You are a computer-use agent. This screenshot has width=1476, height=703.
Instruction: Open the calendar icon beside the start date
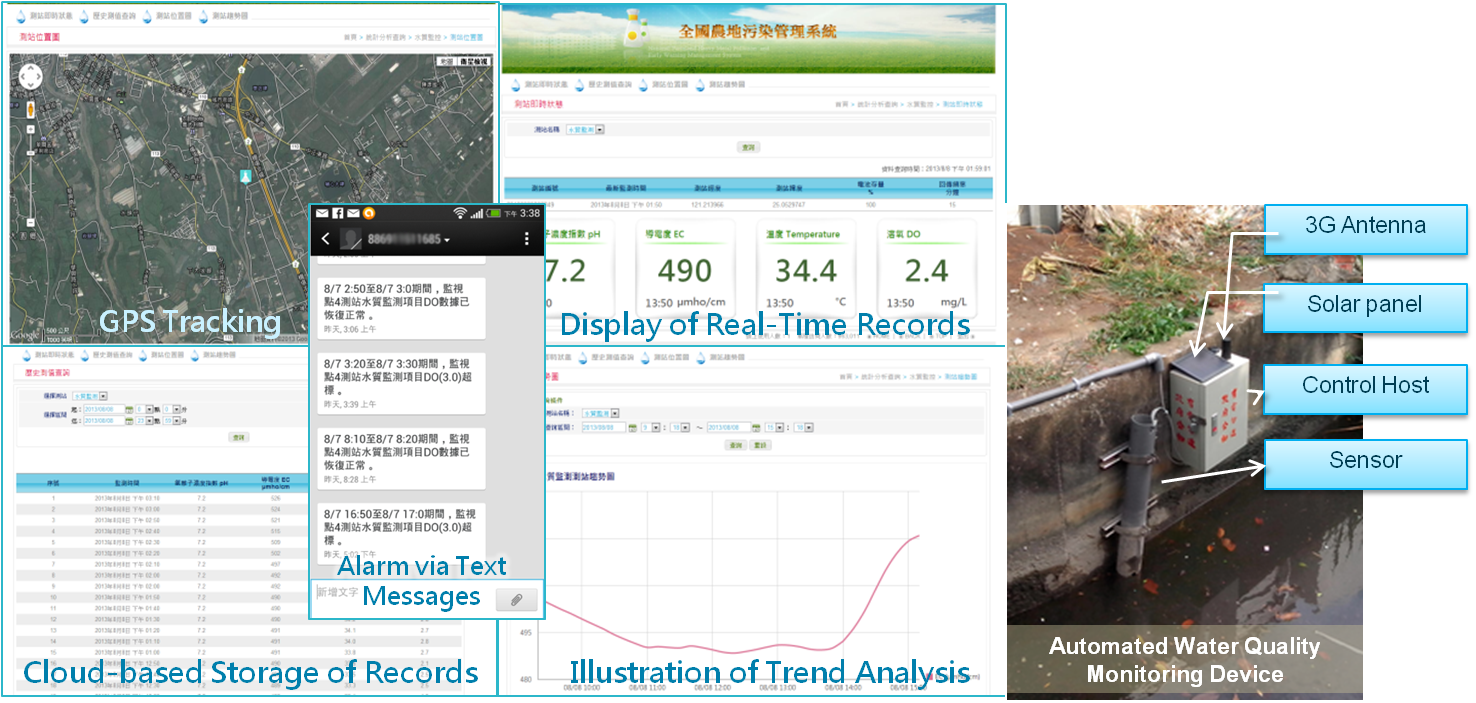pos(632,428)
